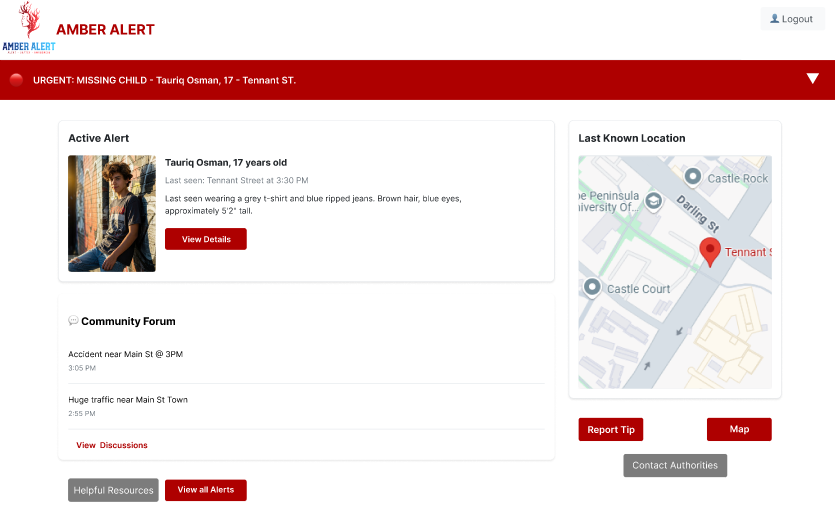
Task: Click the Helpful Resources button
Action: (x=113, y=490)
